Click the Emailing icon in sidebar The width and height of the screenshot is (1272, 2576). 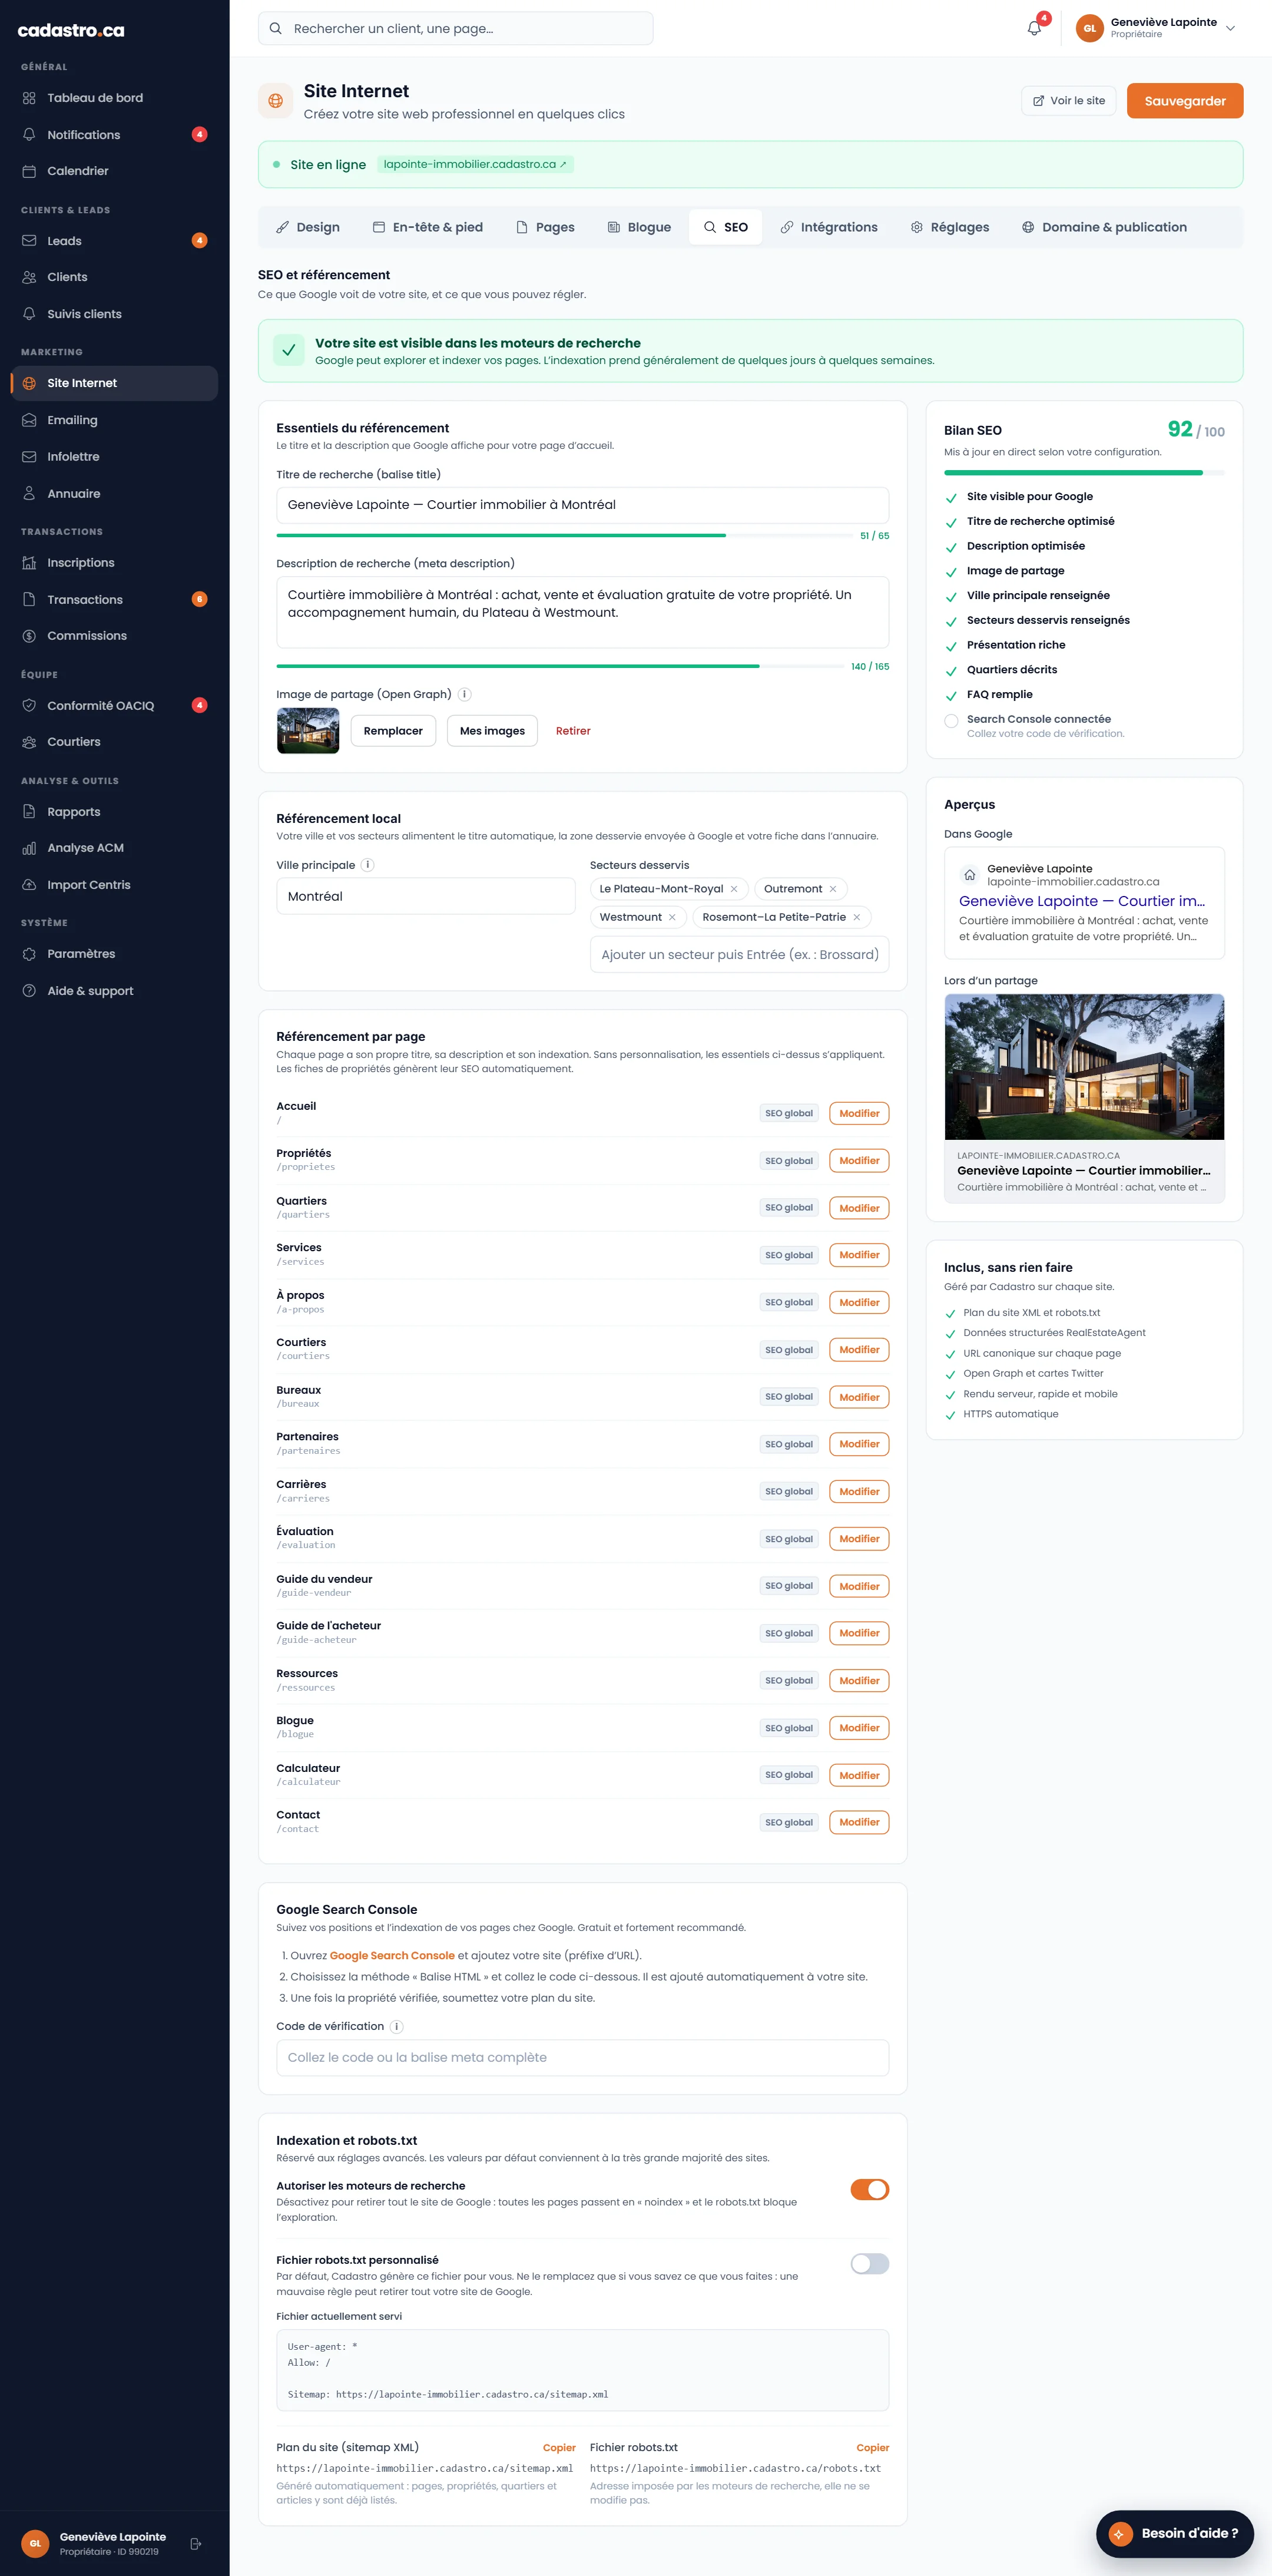click(x=29, y=420)
